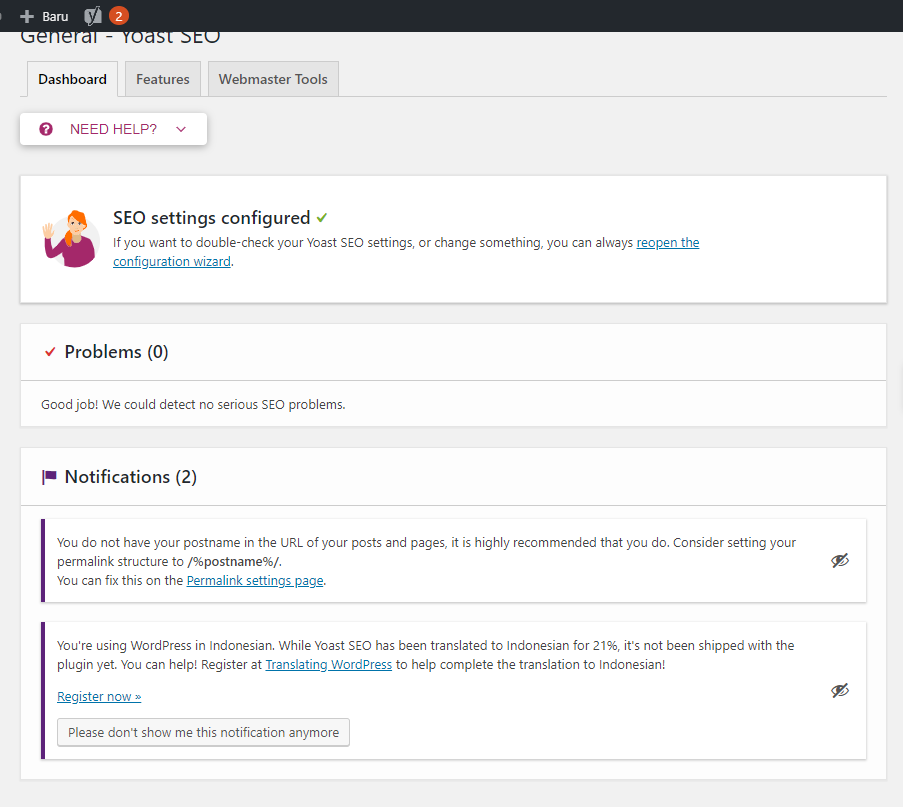Click the red checkmark beside Problems
This screenshot has width=903, height=807.
point(50,351)
